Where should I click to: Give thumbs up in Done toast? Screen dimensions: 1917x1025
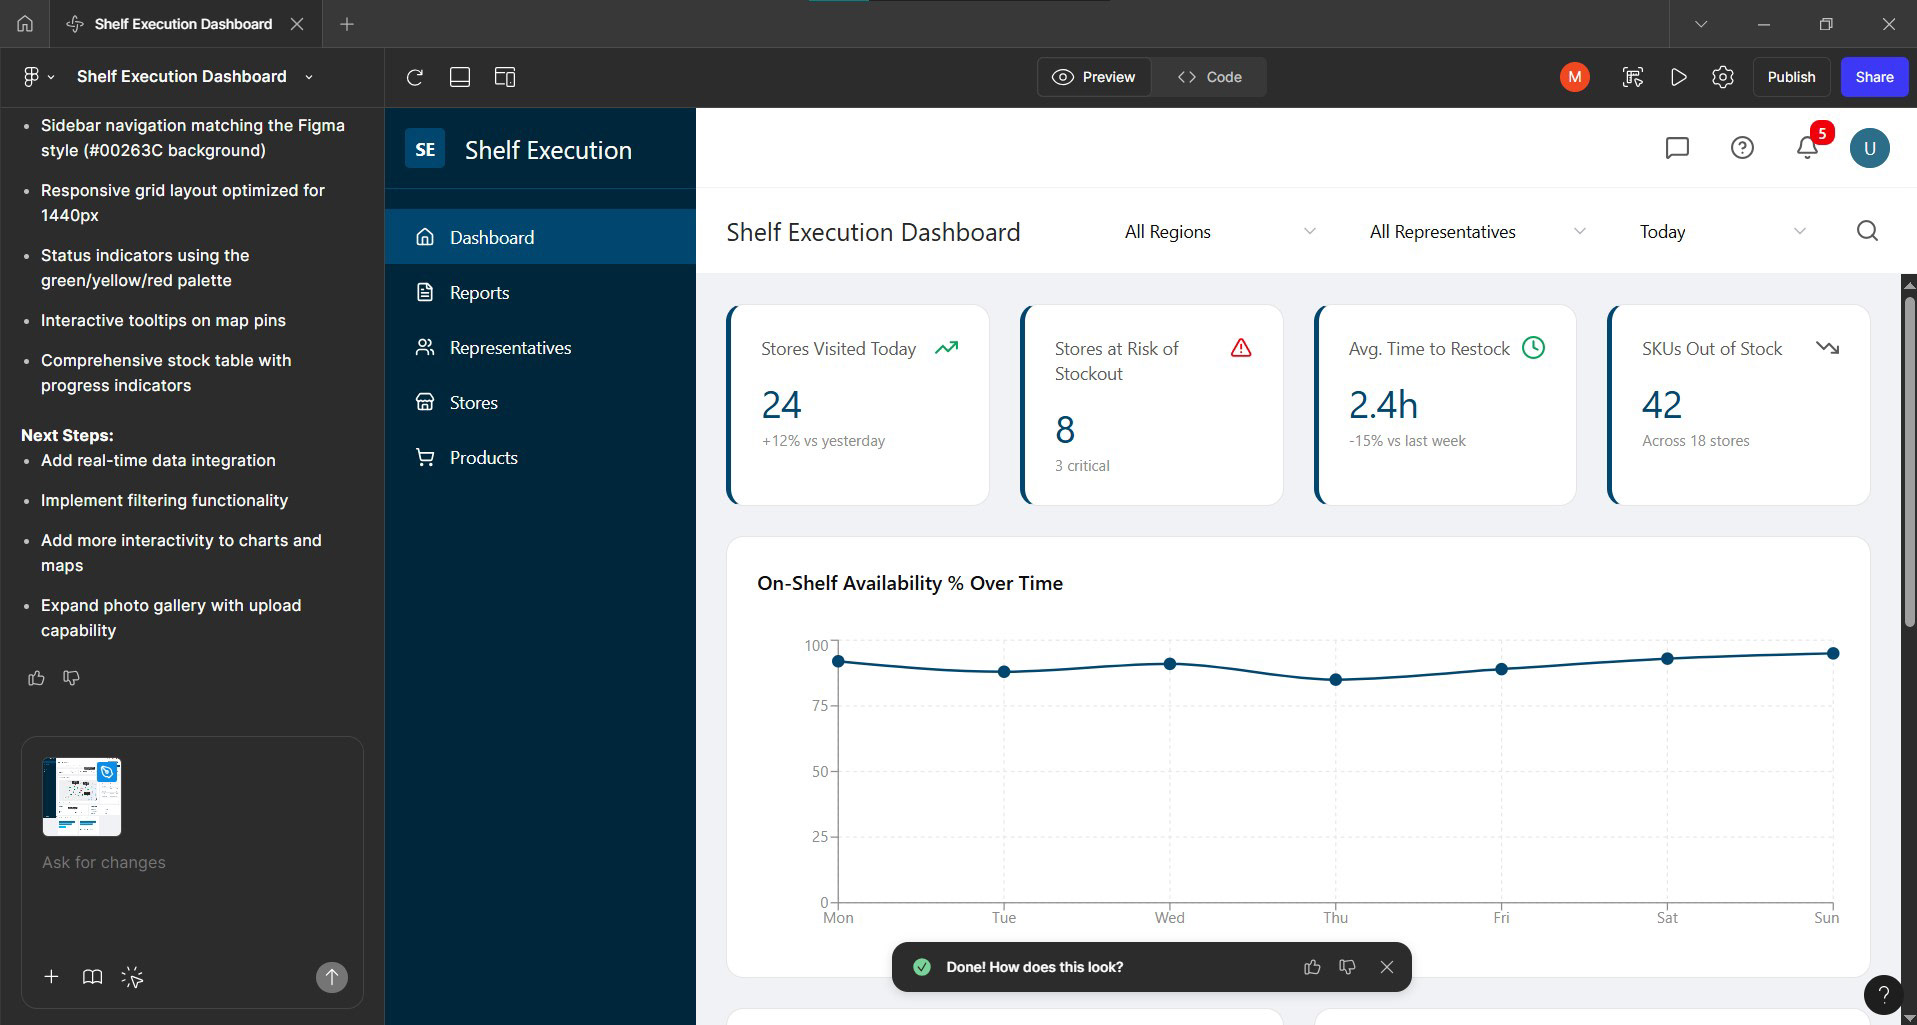tap(1312, 967)
